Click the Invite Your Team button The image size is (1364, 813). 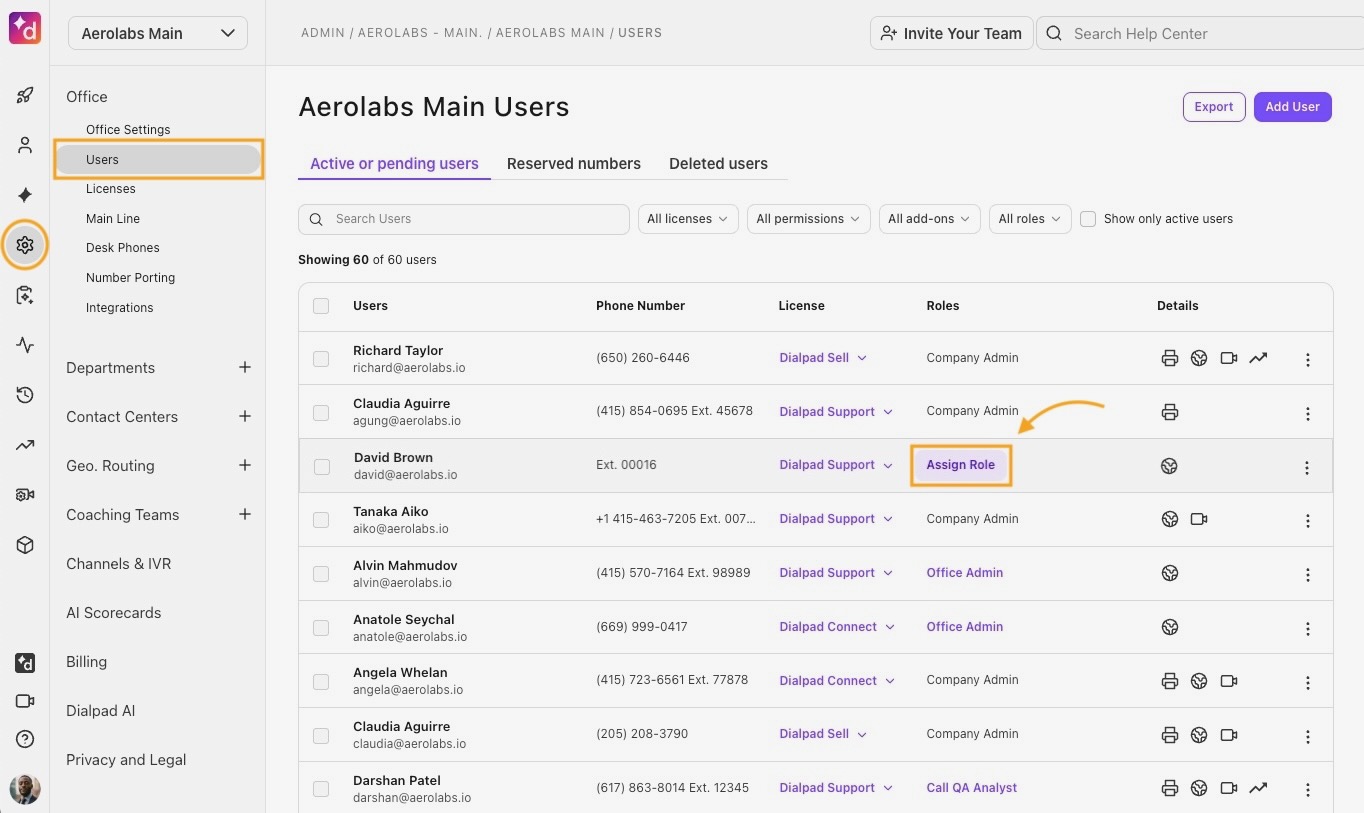(952, 33)
